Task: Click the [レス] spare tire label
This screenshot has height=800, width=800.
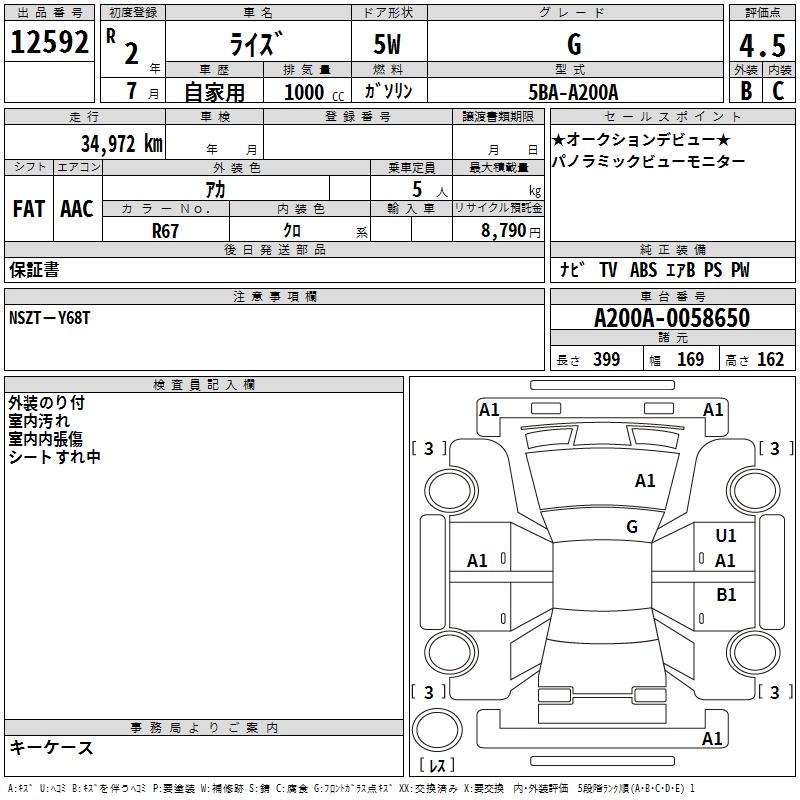Action: click(x=436, y=765)
